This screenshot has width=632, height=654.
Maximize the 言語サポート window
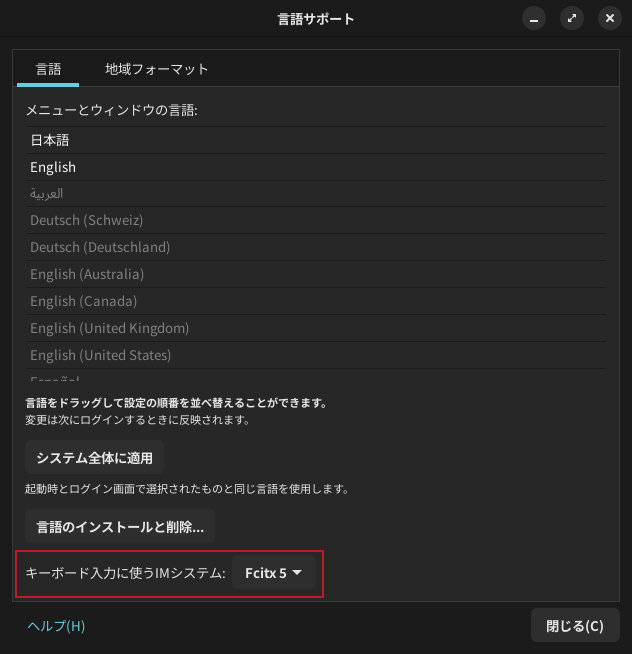(572, 18)
